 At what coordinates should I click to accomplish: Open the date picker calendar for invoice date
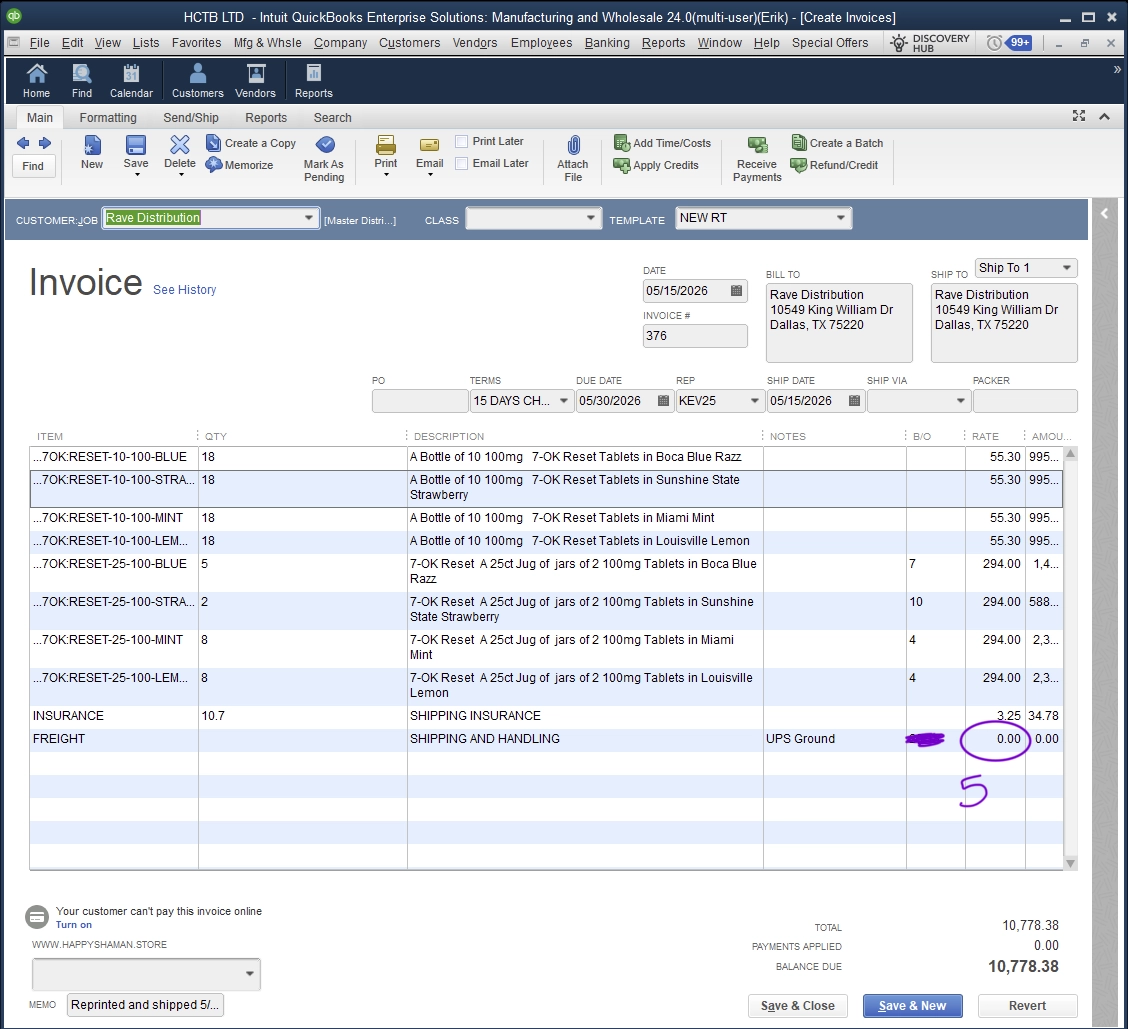(736, 291)
